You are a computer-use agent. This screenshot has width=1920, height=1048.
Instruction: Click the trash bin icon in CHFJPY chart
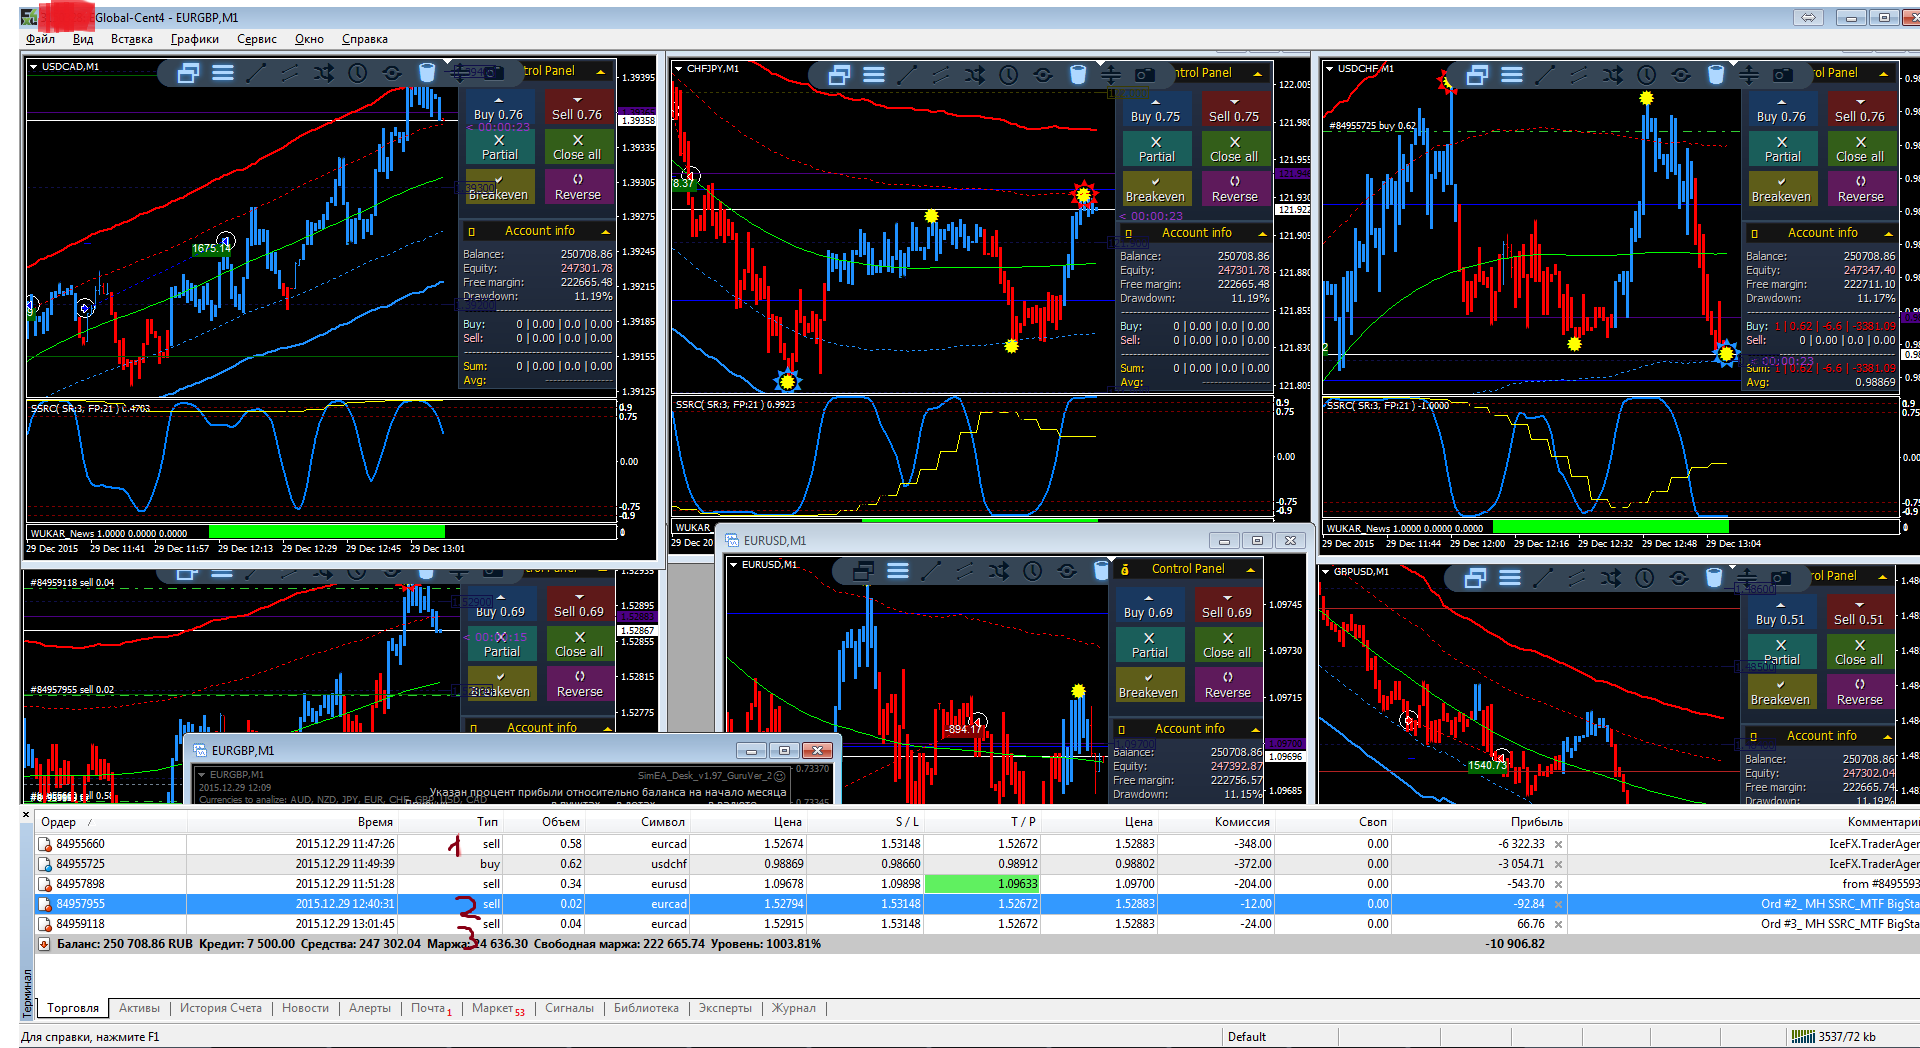pos(1078,75)
